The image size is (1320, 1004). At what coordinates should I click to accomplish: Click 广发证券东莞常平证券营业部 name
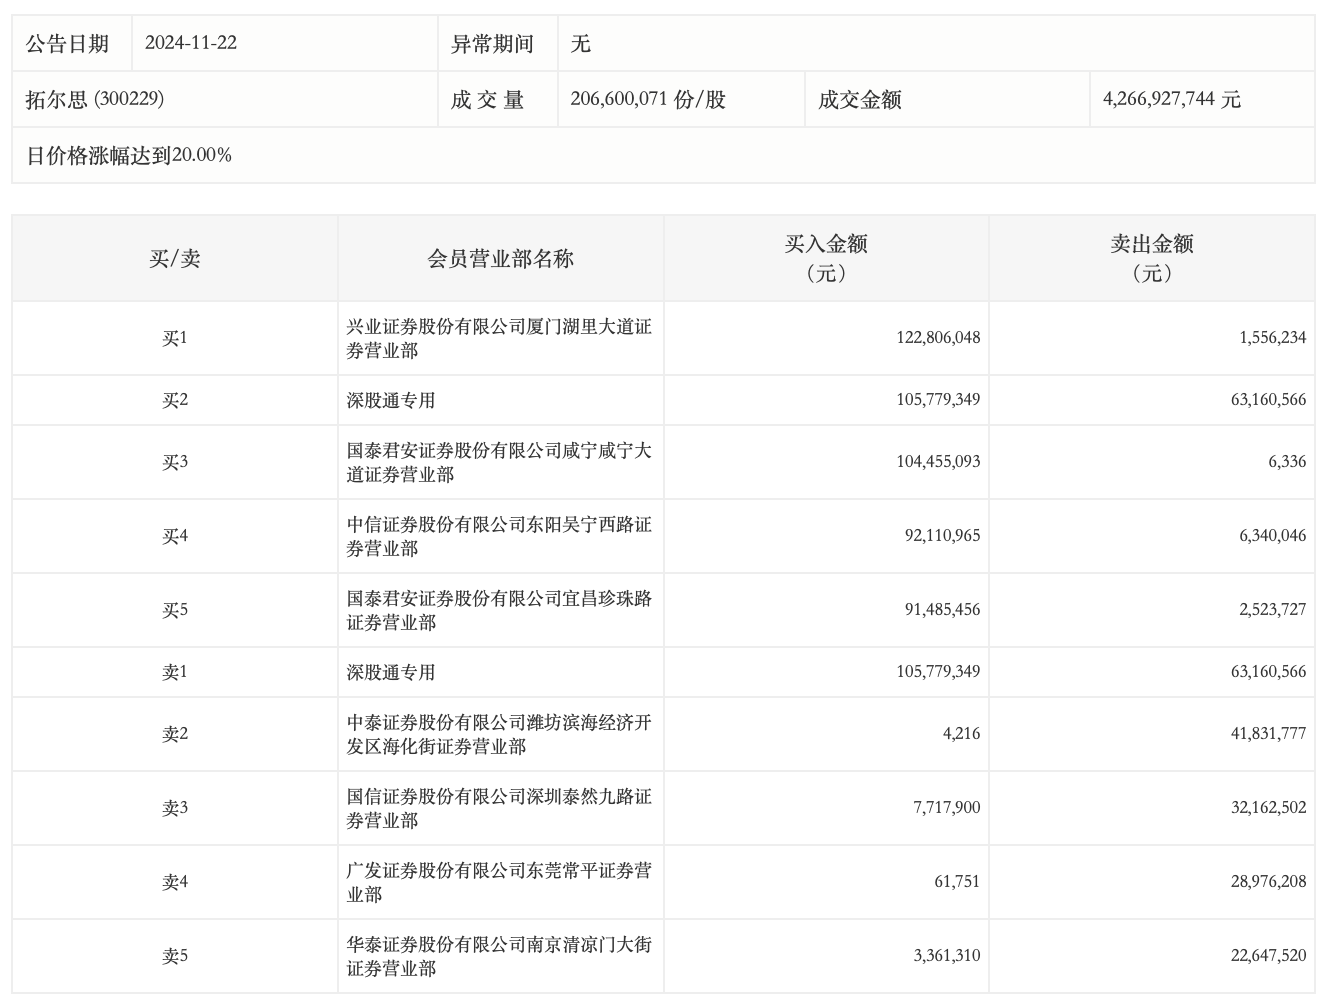point(499,882)
